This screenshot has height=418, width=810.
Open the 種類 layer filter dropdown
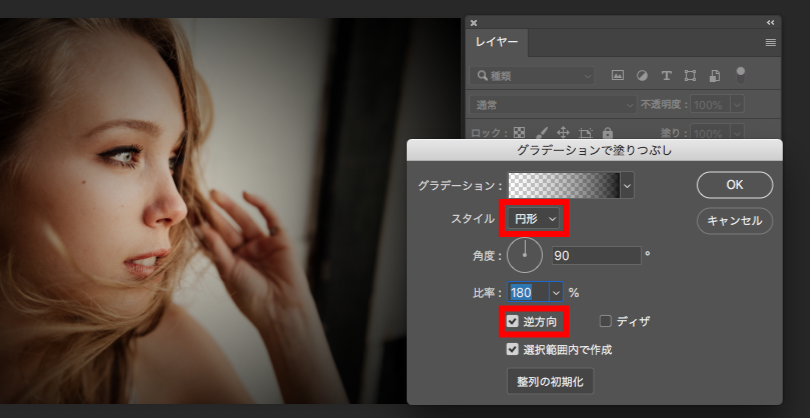click(532, 75)
